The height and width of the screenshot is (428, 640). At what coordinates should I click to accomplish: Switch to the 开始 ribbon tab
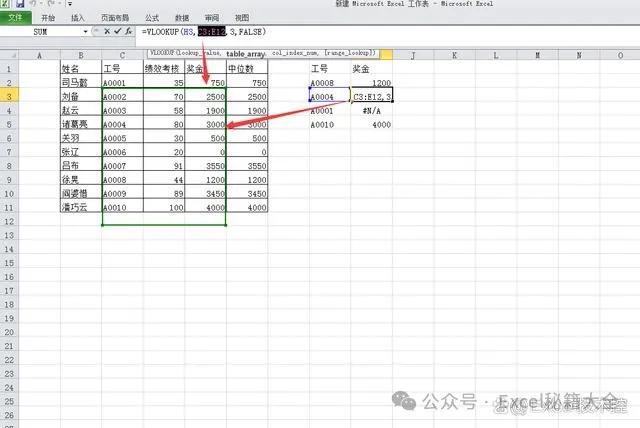click(48, 18)
